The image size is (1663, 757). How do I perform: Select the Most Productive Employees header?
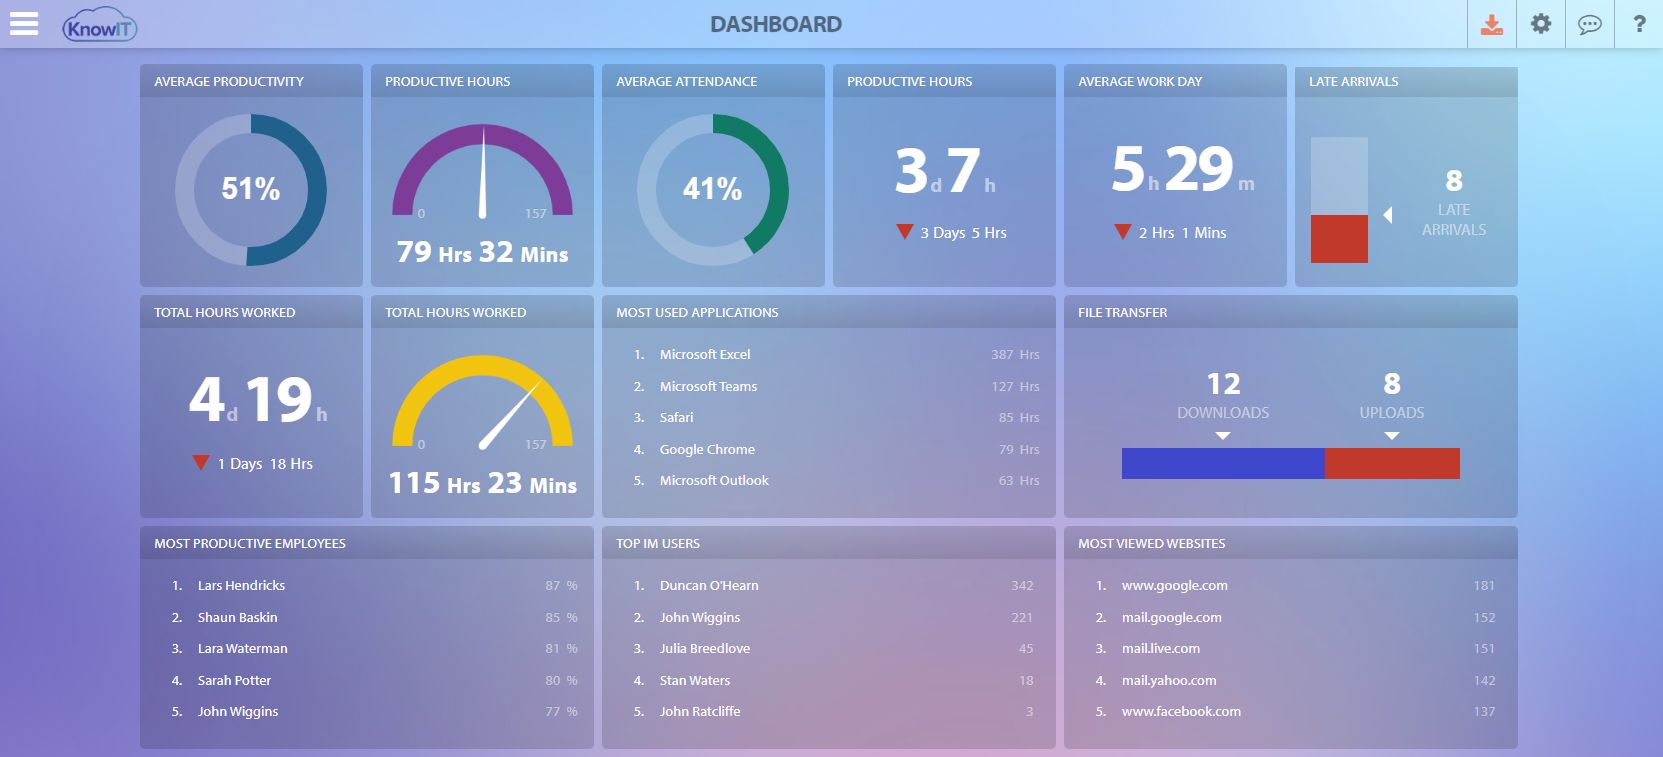pyautogui.click(x=367, y=543)
